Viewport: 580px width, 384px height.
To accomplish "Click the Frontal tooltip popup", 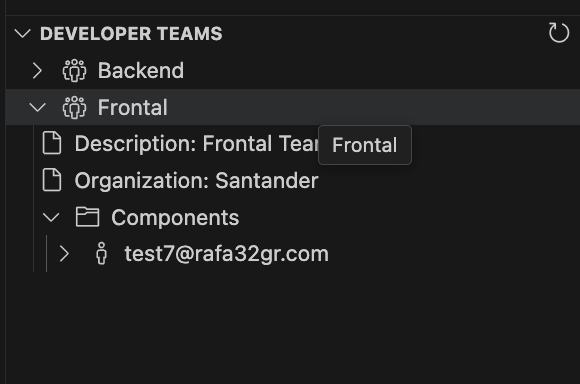I will pyautogui.click(x=365, y=145).
